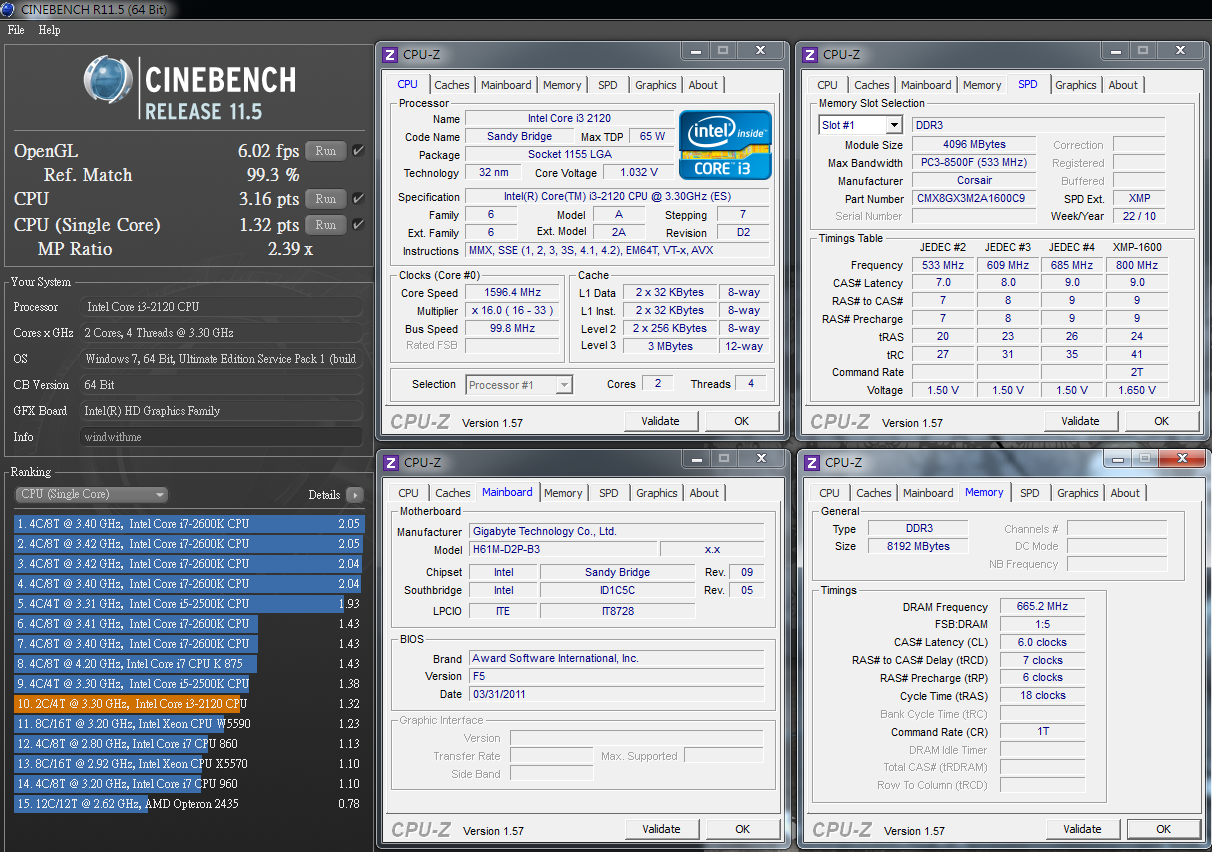This screenshot has width=1212, height=852.
Task: Toggle the CPU (Single Core) test checkbox
Action: click(358, 225)
